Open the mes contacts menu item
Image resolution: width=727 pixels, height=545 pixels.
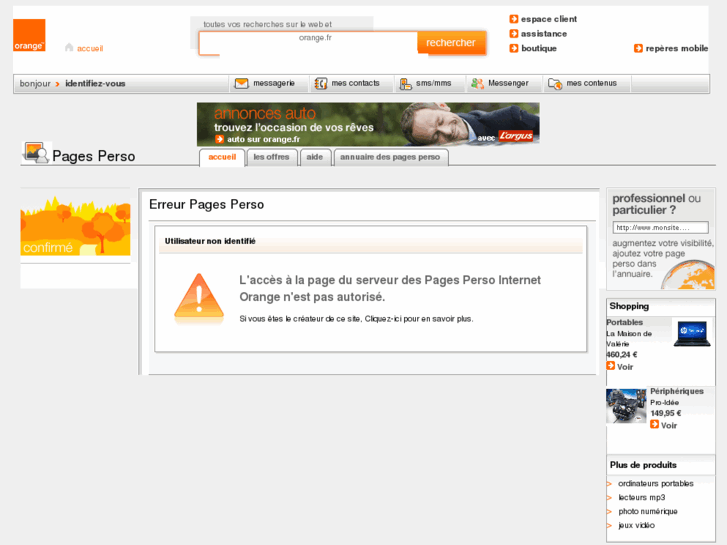coord(356,83)
